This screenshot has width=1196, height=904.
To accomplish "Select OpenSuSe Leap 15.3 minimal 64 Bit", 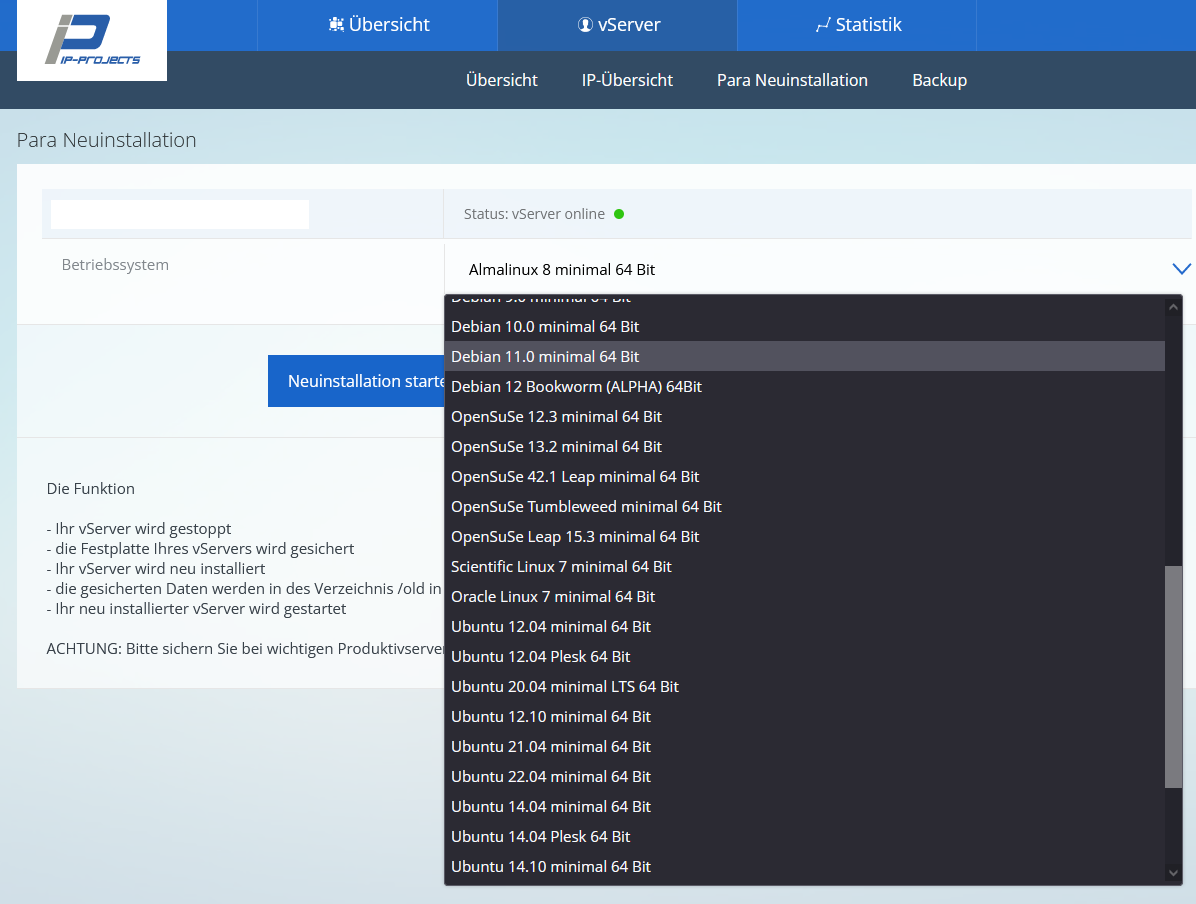I will click(804, 536).
